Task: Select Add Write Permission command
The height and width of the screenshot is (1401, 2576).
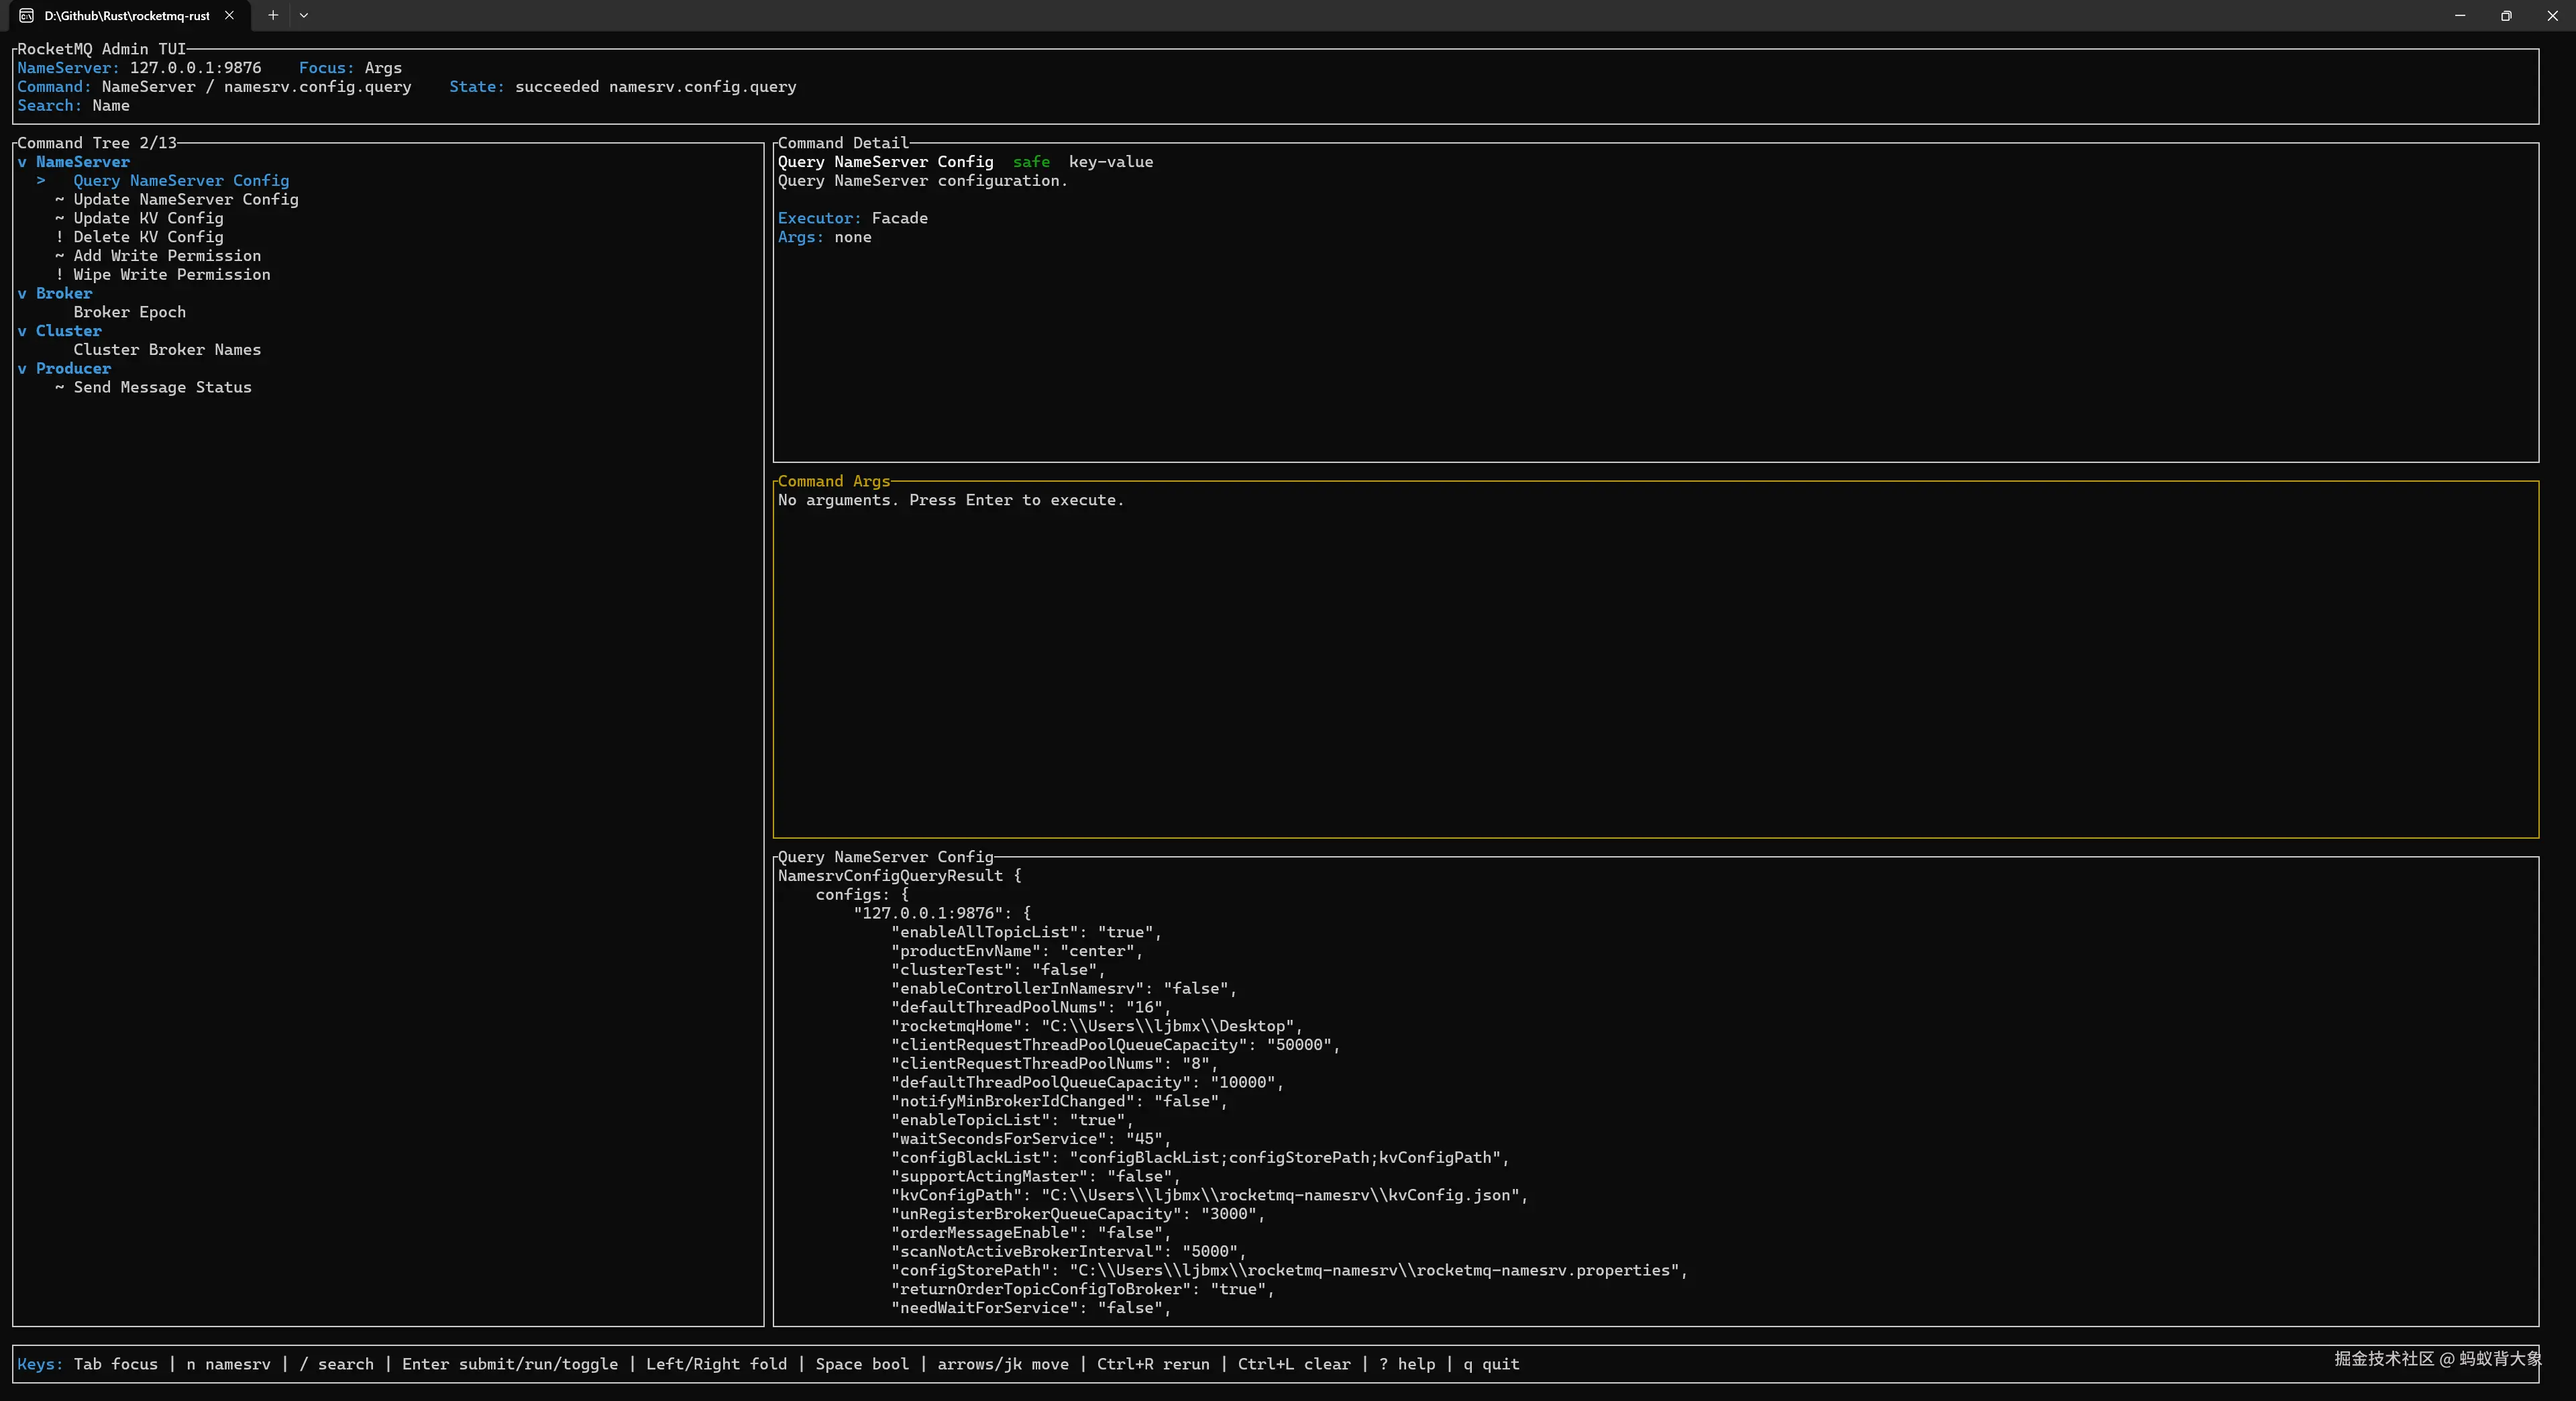Action: pyautogui.click(x=167, y=256)
